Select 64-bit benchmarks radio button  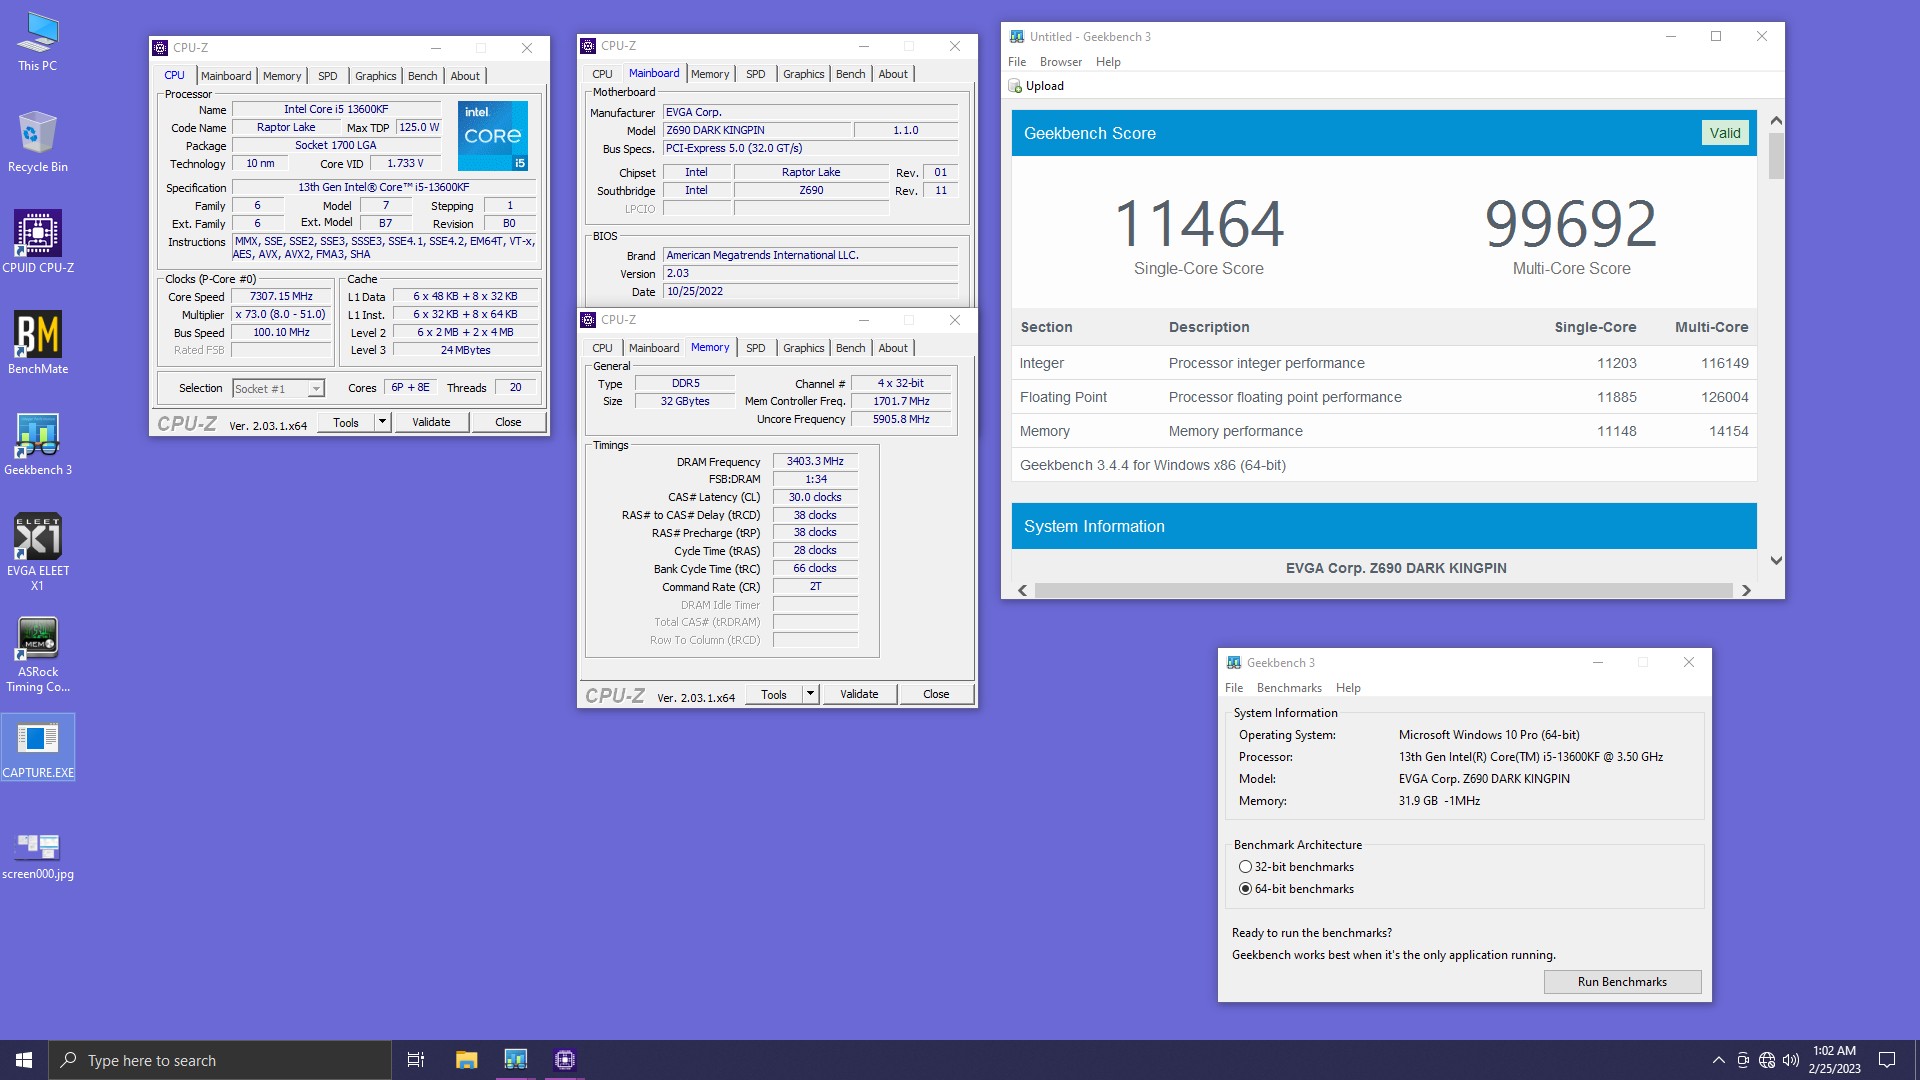1245,889
